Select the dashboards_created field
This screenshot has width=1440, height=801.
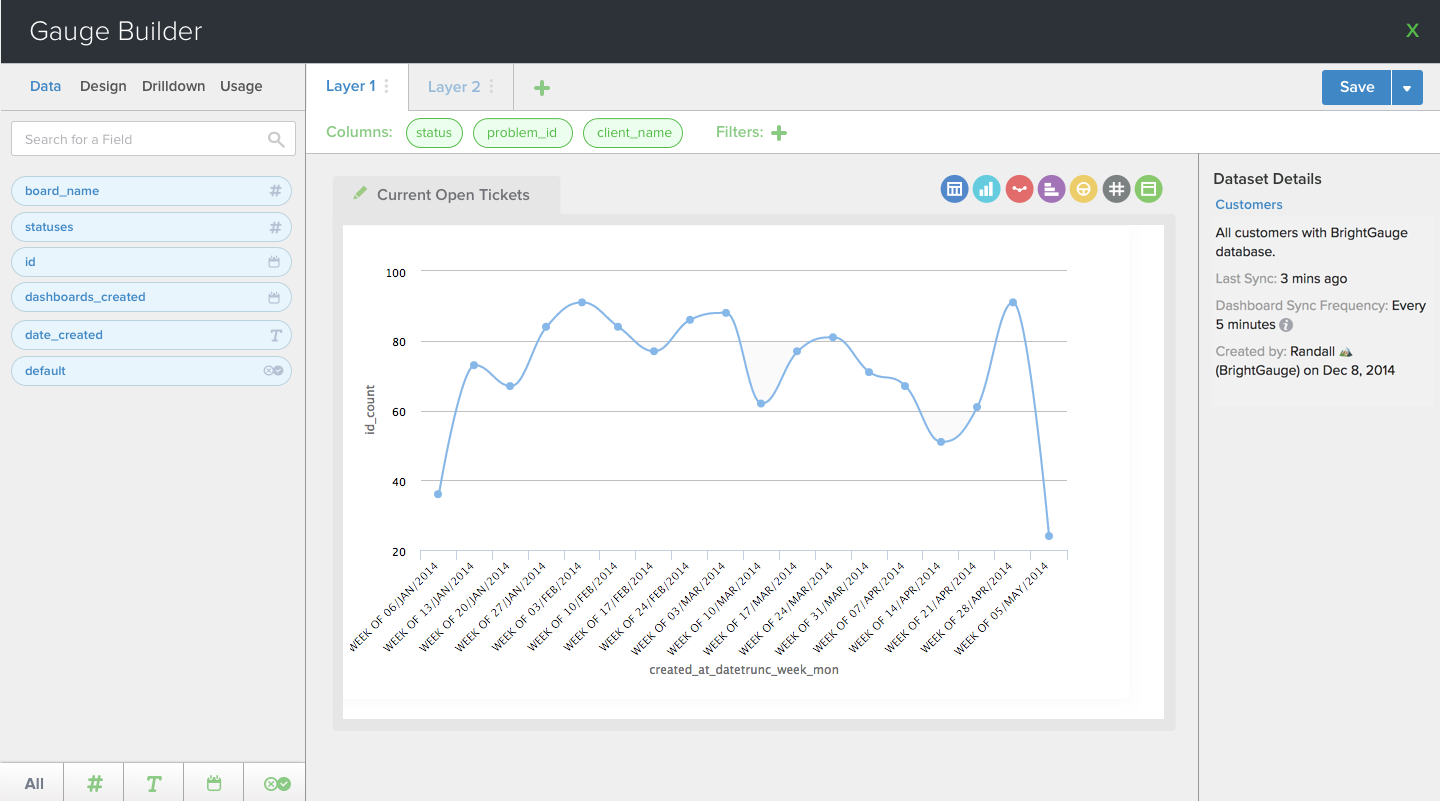pos(151,297)
